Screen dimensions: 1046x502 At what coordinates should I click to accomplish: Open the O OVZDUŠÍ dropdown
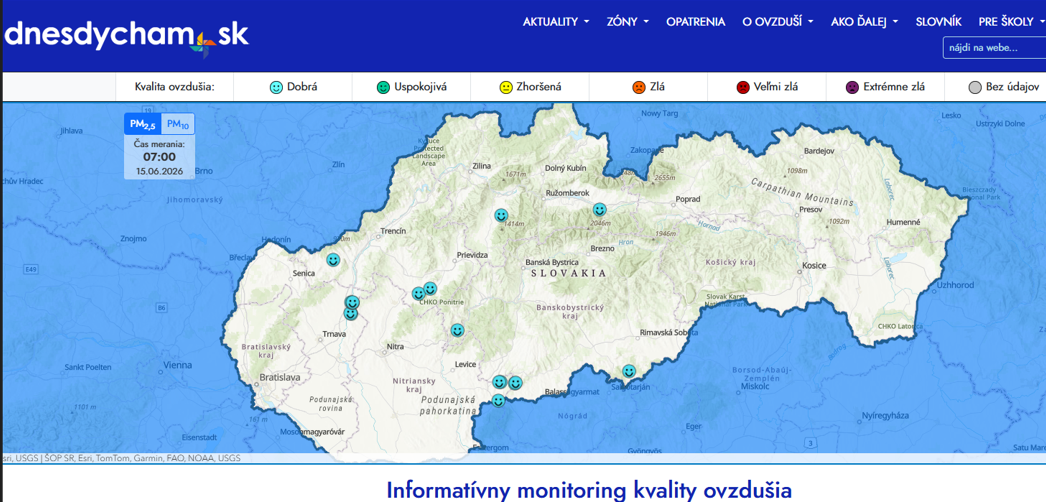[778, 22]
